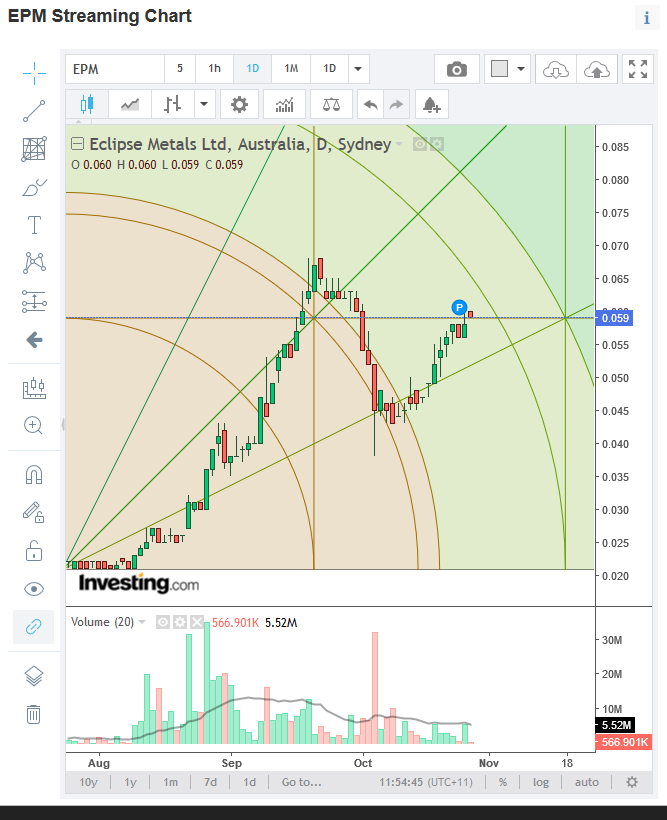Redo the chart action
The width and height of the screenshot is (667, 820).
point(396,104)
